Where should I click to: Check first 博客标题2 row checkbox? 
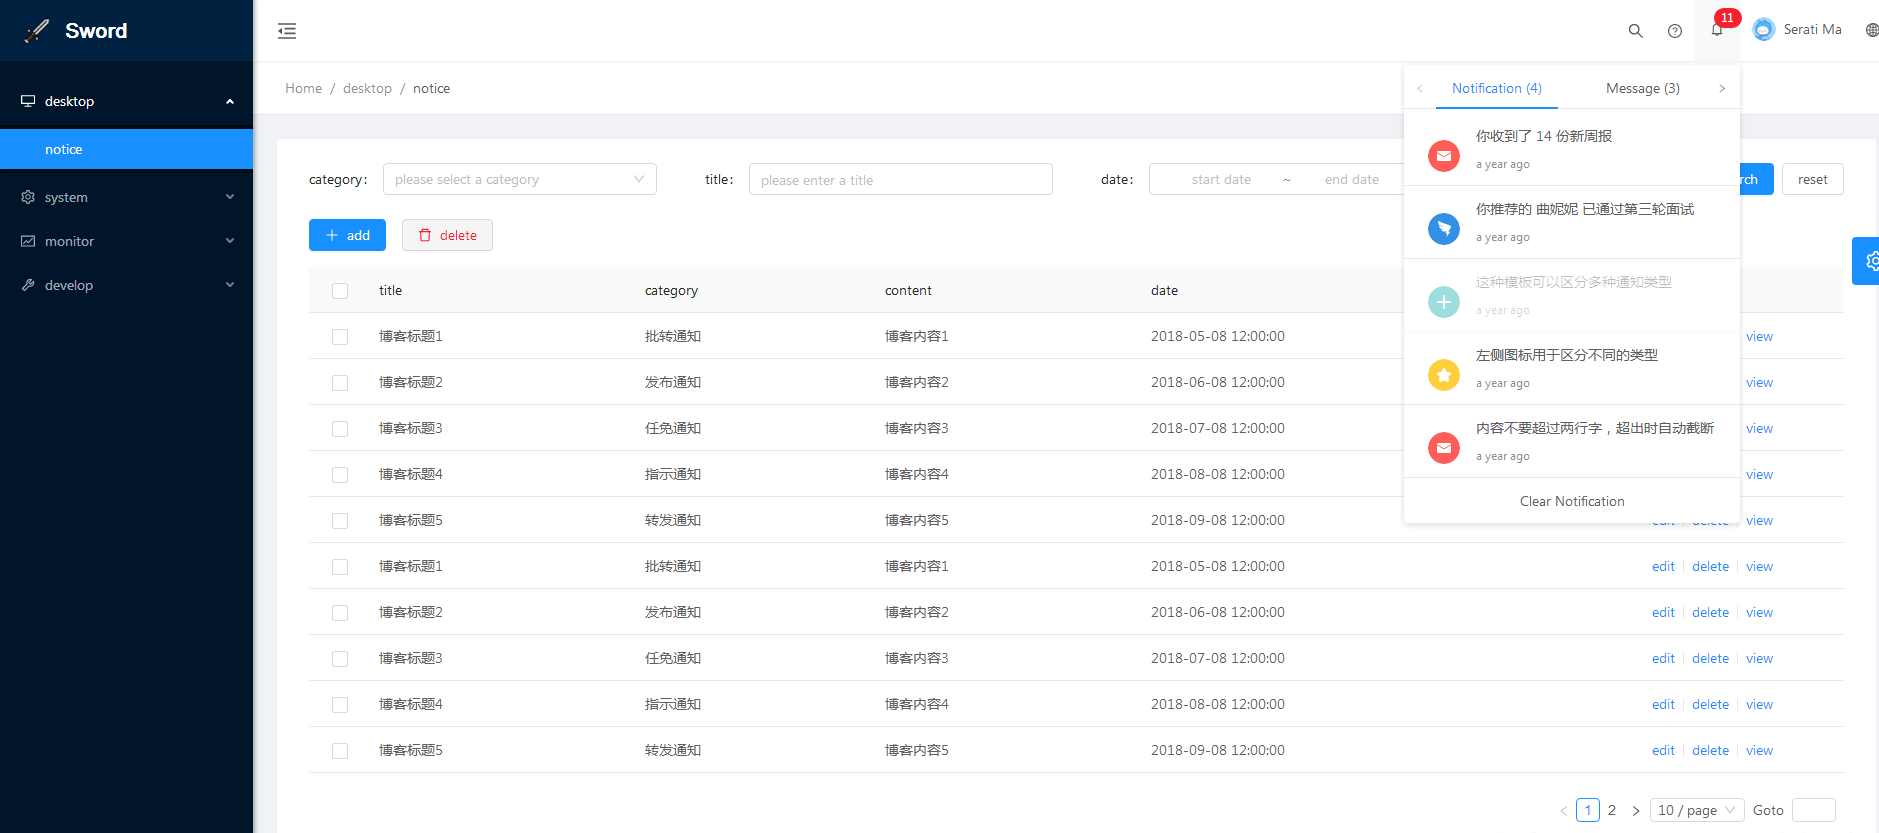tap(340, 383)
